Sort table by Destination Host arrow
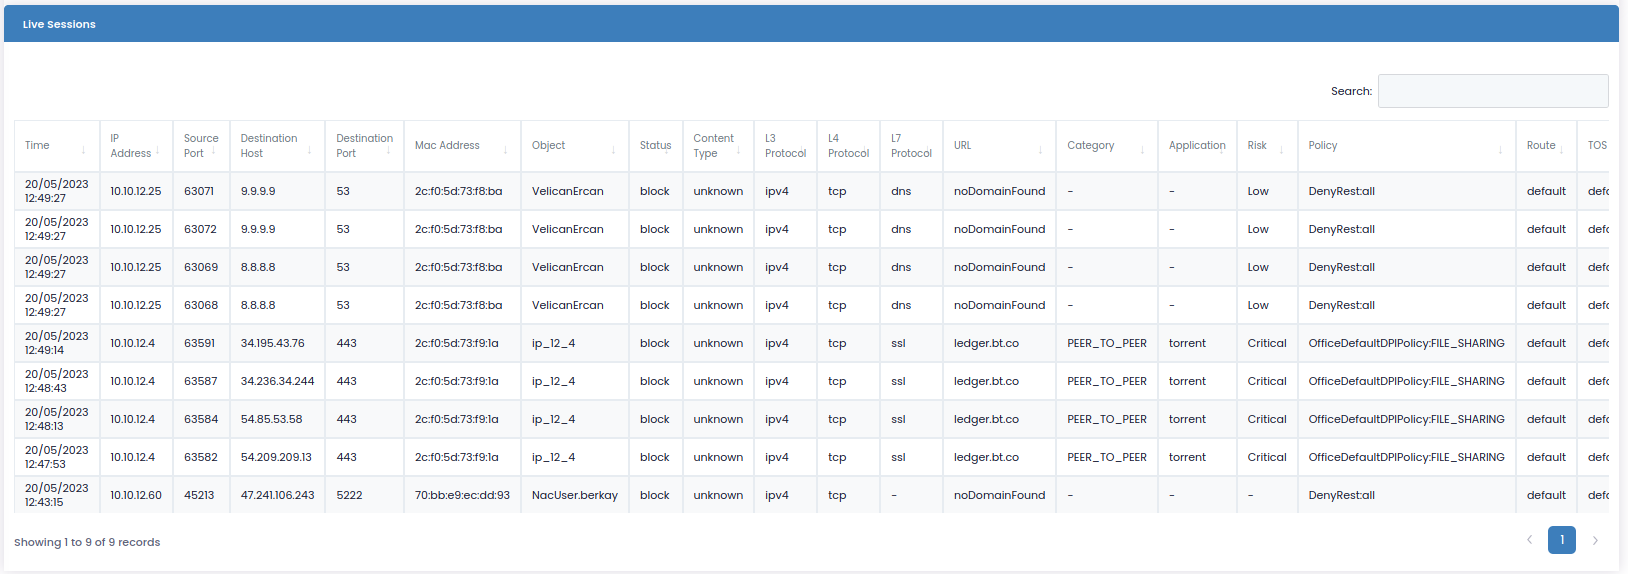 309,150
